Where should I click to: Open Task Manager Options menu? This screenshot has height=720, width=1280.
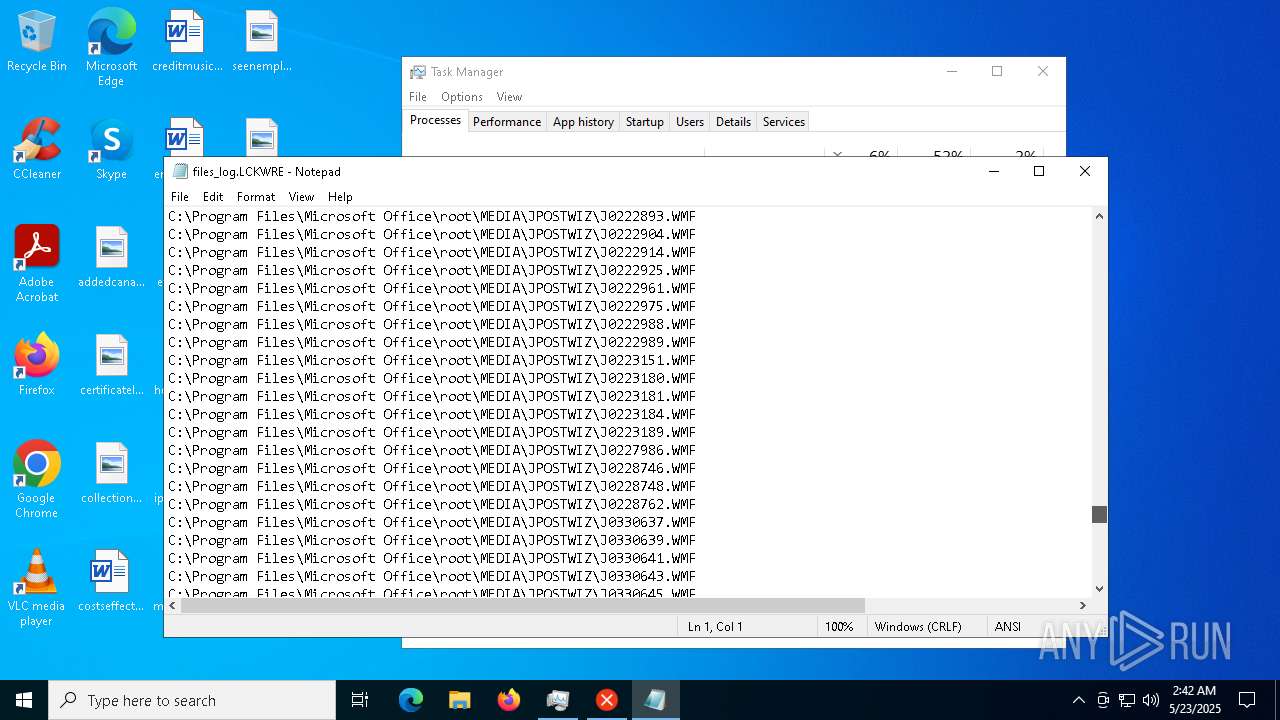point(462,97)
